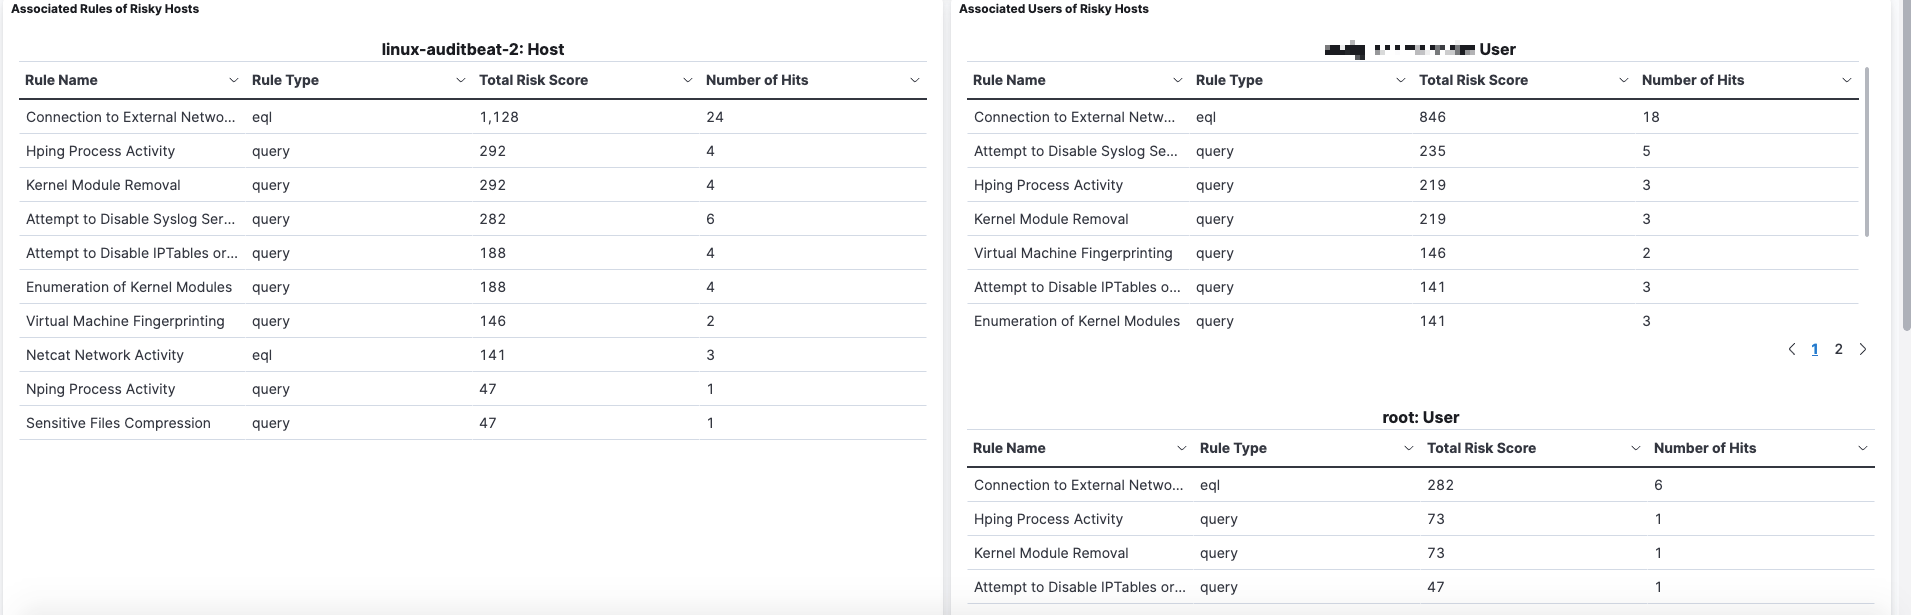This screenshot has height=615, width=1911.
Task: Click Total Risk Score chevron in redacted user table
Action: tap(1623, 80)
